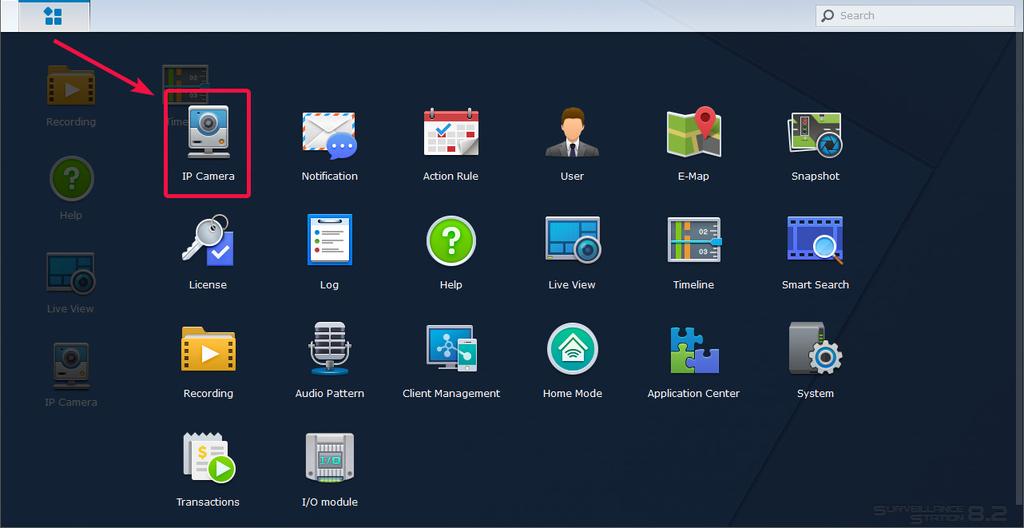Open the License key icon
The width and height of the screenshot is (1024, 528).
coord(207,240)
